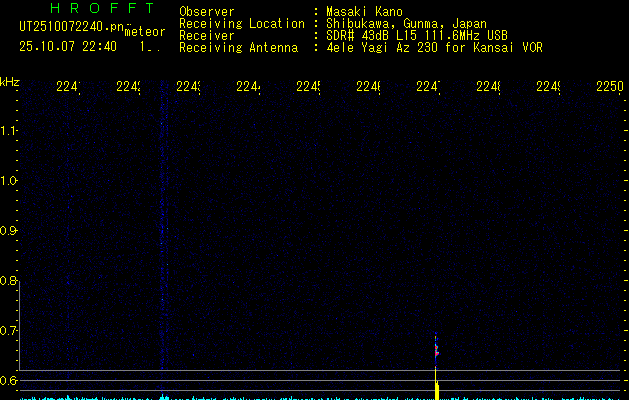Click the 0.7 kHz frequency label
The width and height of the screenshot is (629, 400).
(x=9, y=331)
